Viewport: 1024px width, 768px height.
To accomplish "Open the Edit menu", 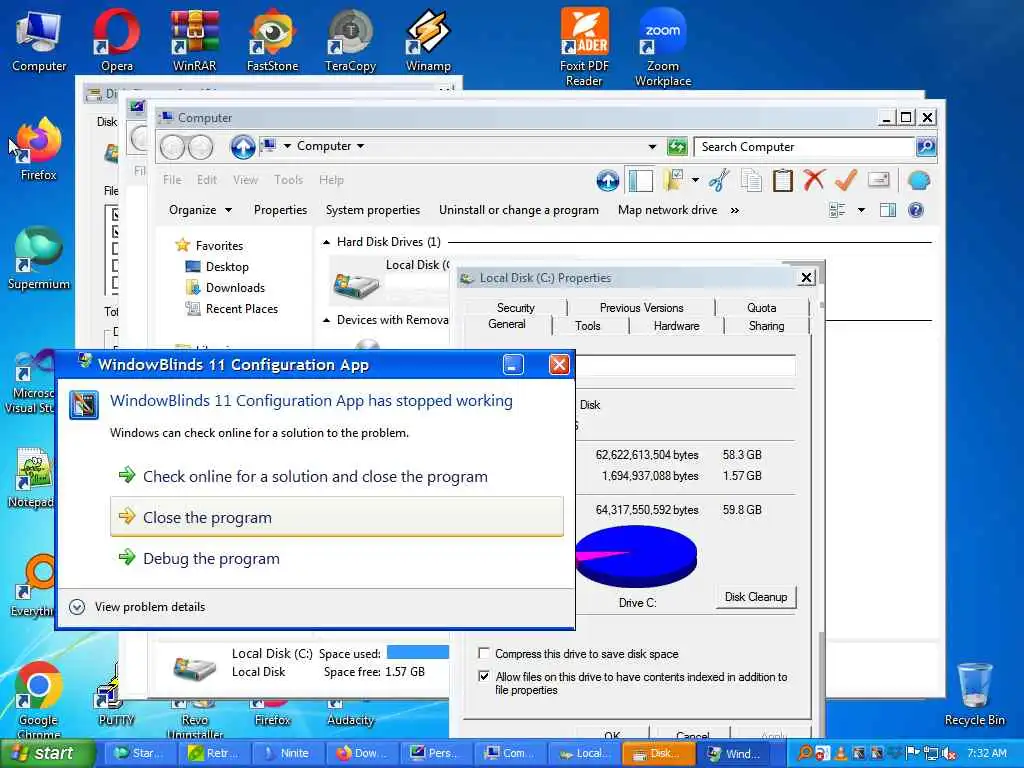I will 206,180.
